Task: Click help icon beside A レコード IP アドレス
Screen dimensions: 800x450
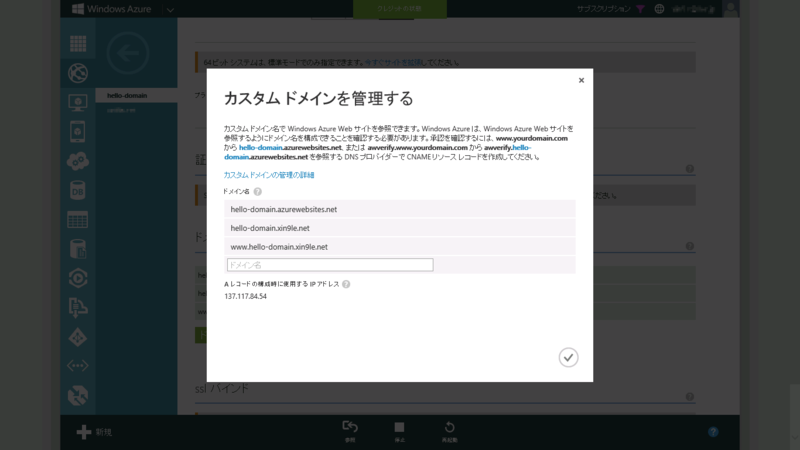Action: pyautogui.click(x=346, y=284)
